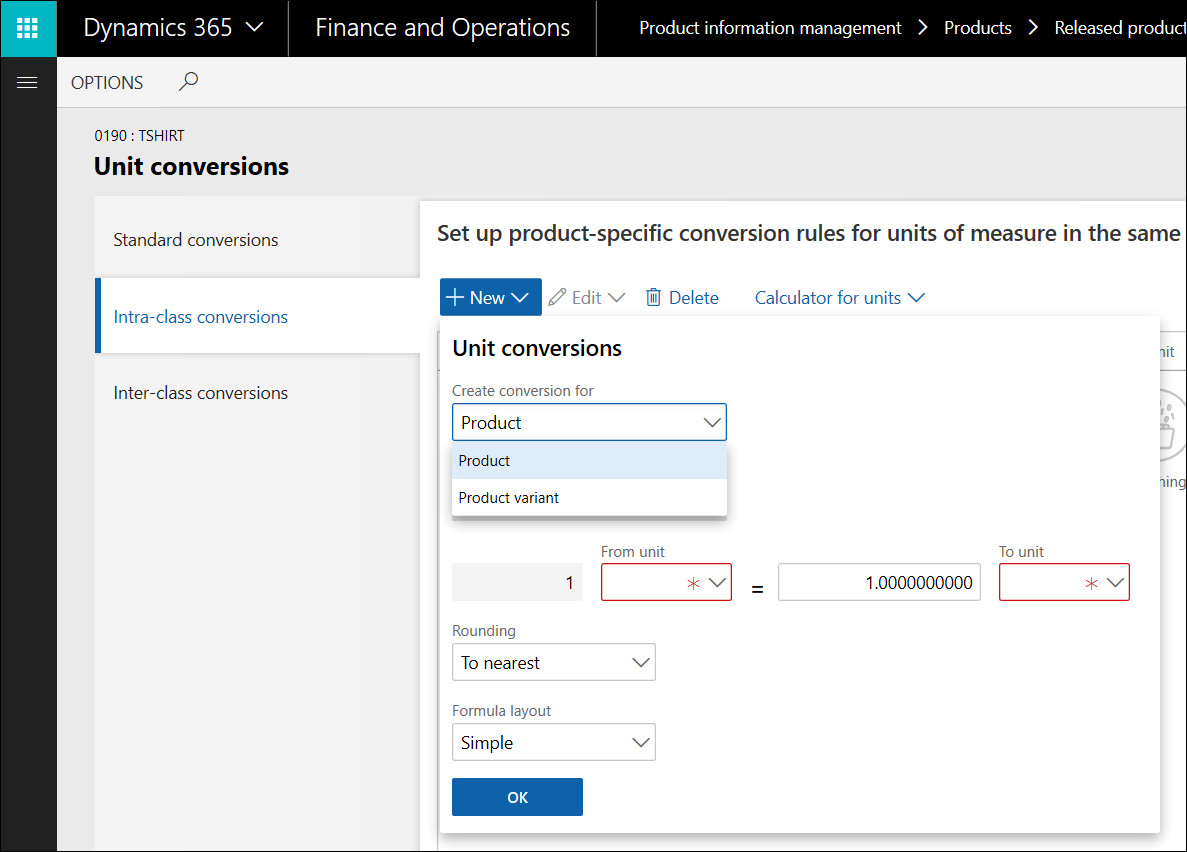Open the OPTIONS menu
Screen dimensions: 1187x852
tap(107, 82)
